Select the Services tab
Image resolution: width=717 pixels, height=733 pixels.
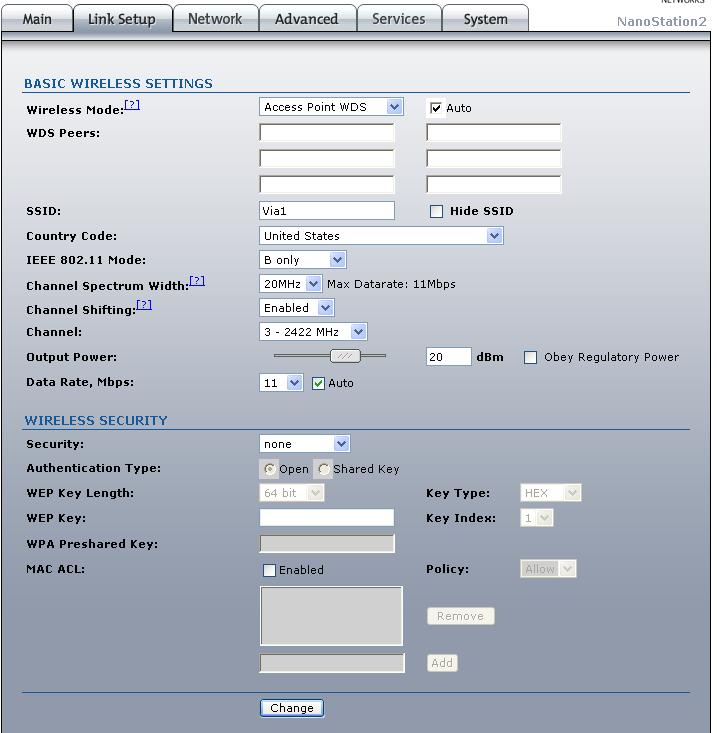click(399, 19)
